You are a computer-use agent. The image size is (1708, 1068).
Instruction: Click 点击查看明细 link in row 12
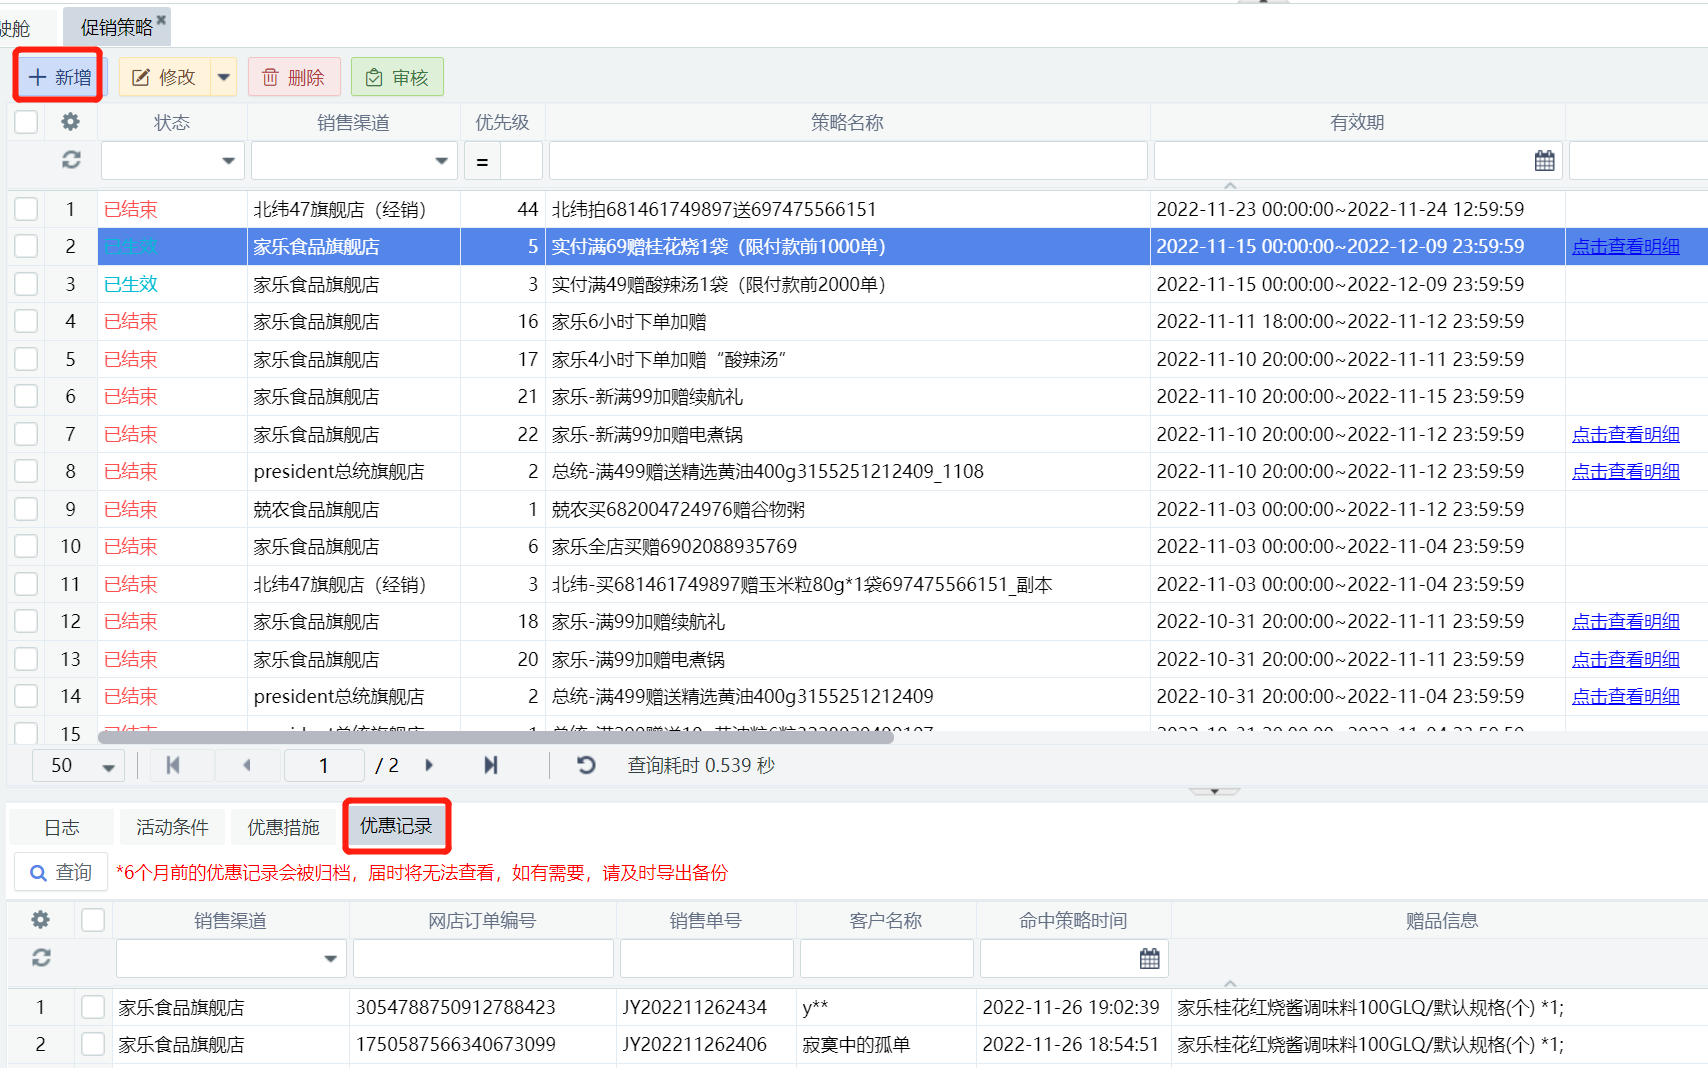1626,621
